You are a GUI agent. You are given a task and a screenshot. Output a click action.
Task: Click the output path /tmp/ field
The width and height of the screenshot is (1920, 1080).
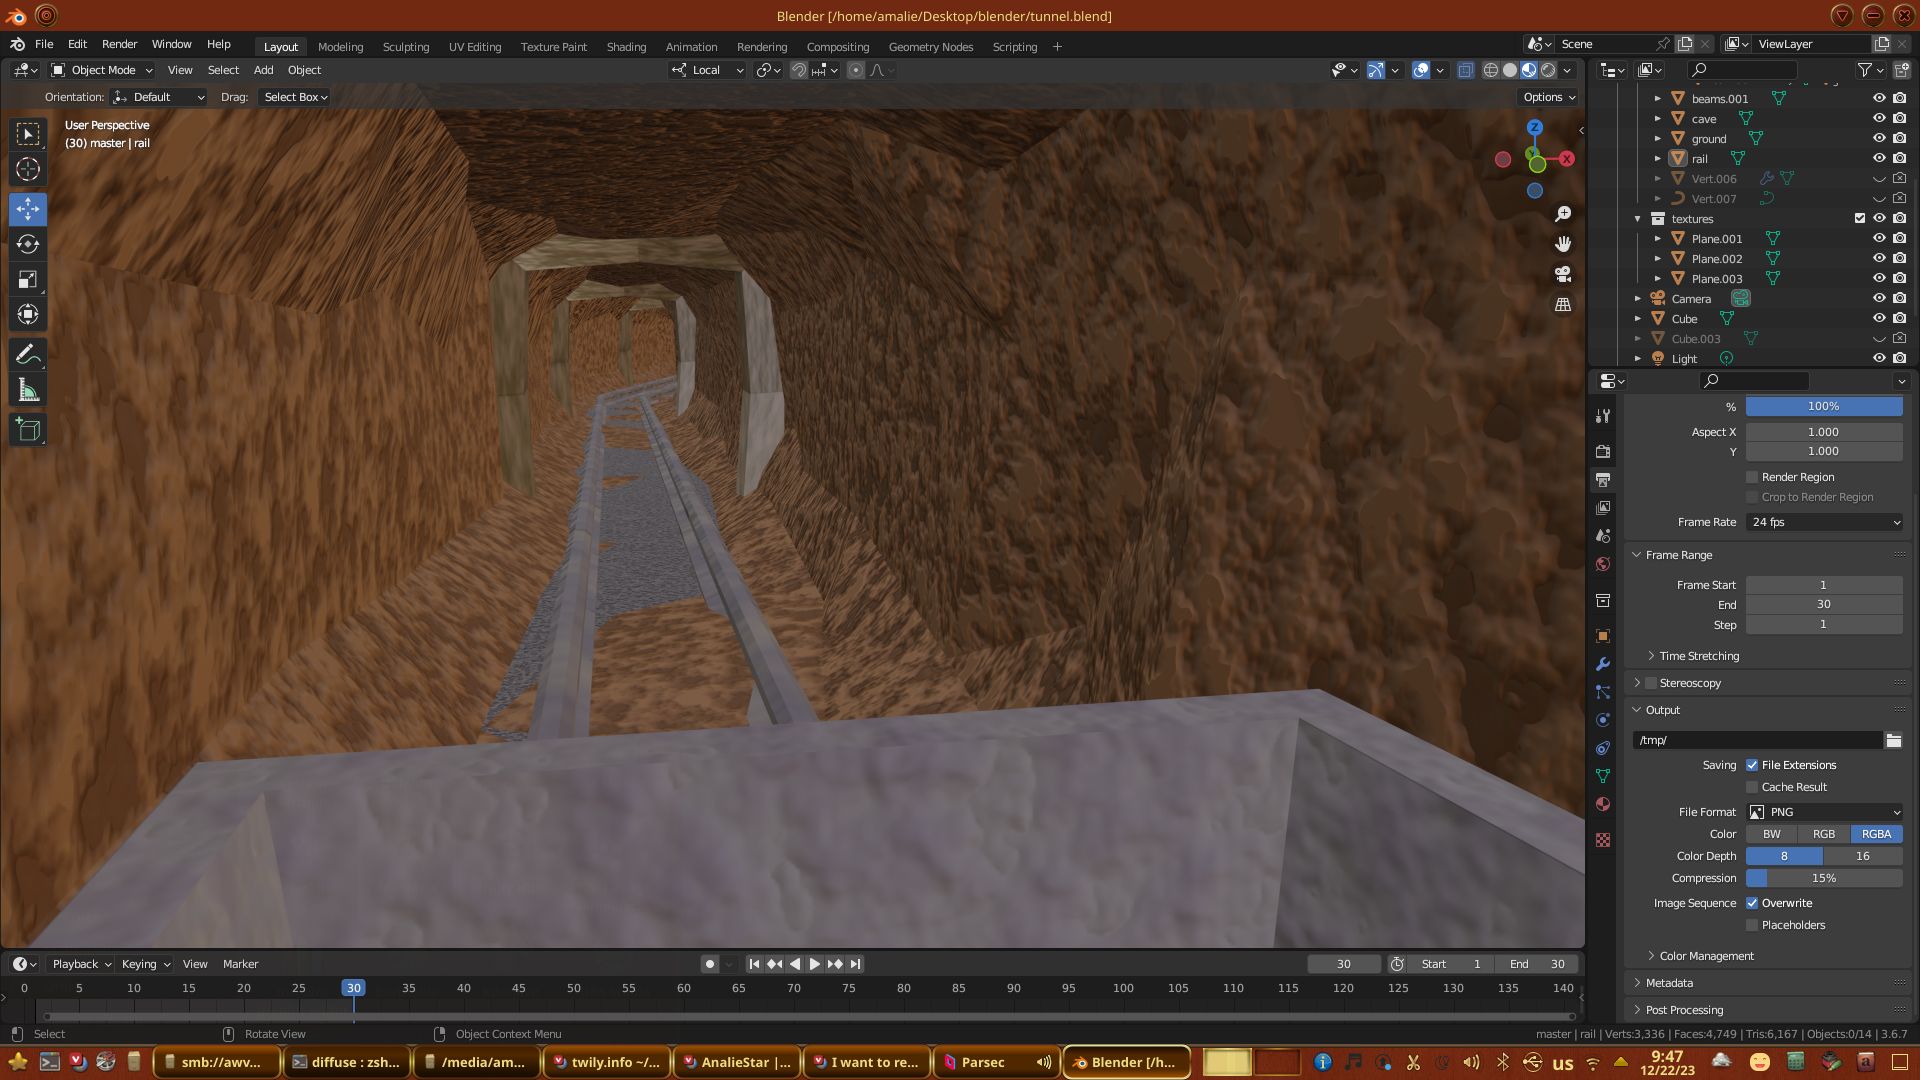[1757, 740]
